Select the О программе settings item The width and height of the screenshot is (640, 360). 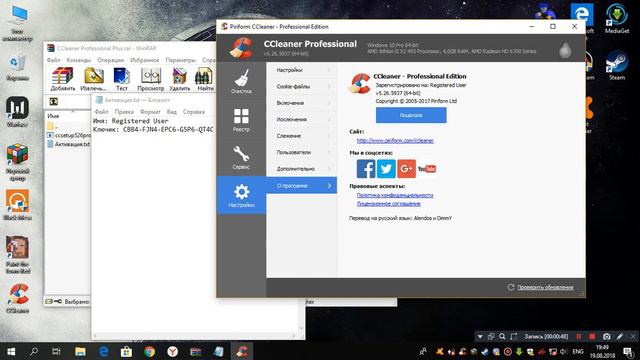(x=302, y=185)
